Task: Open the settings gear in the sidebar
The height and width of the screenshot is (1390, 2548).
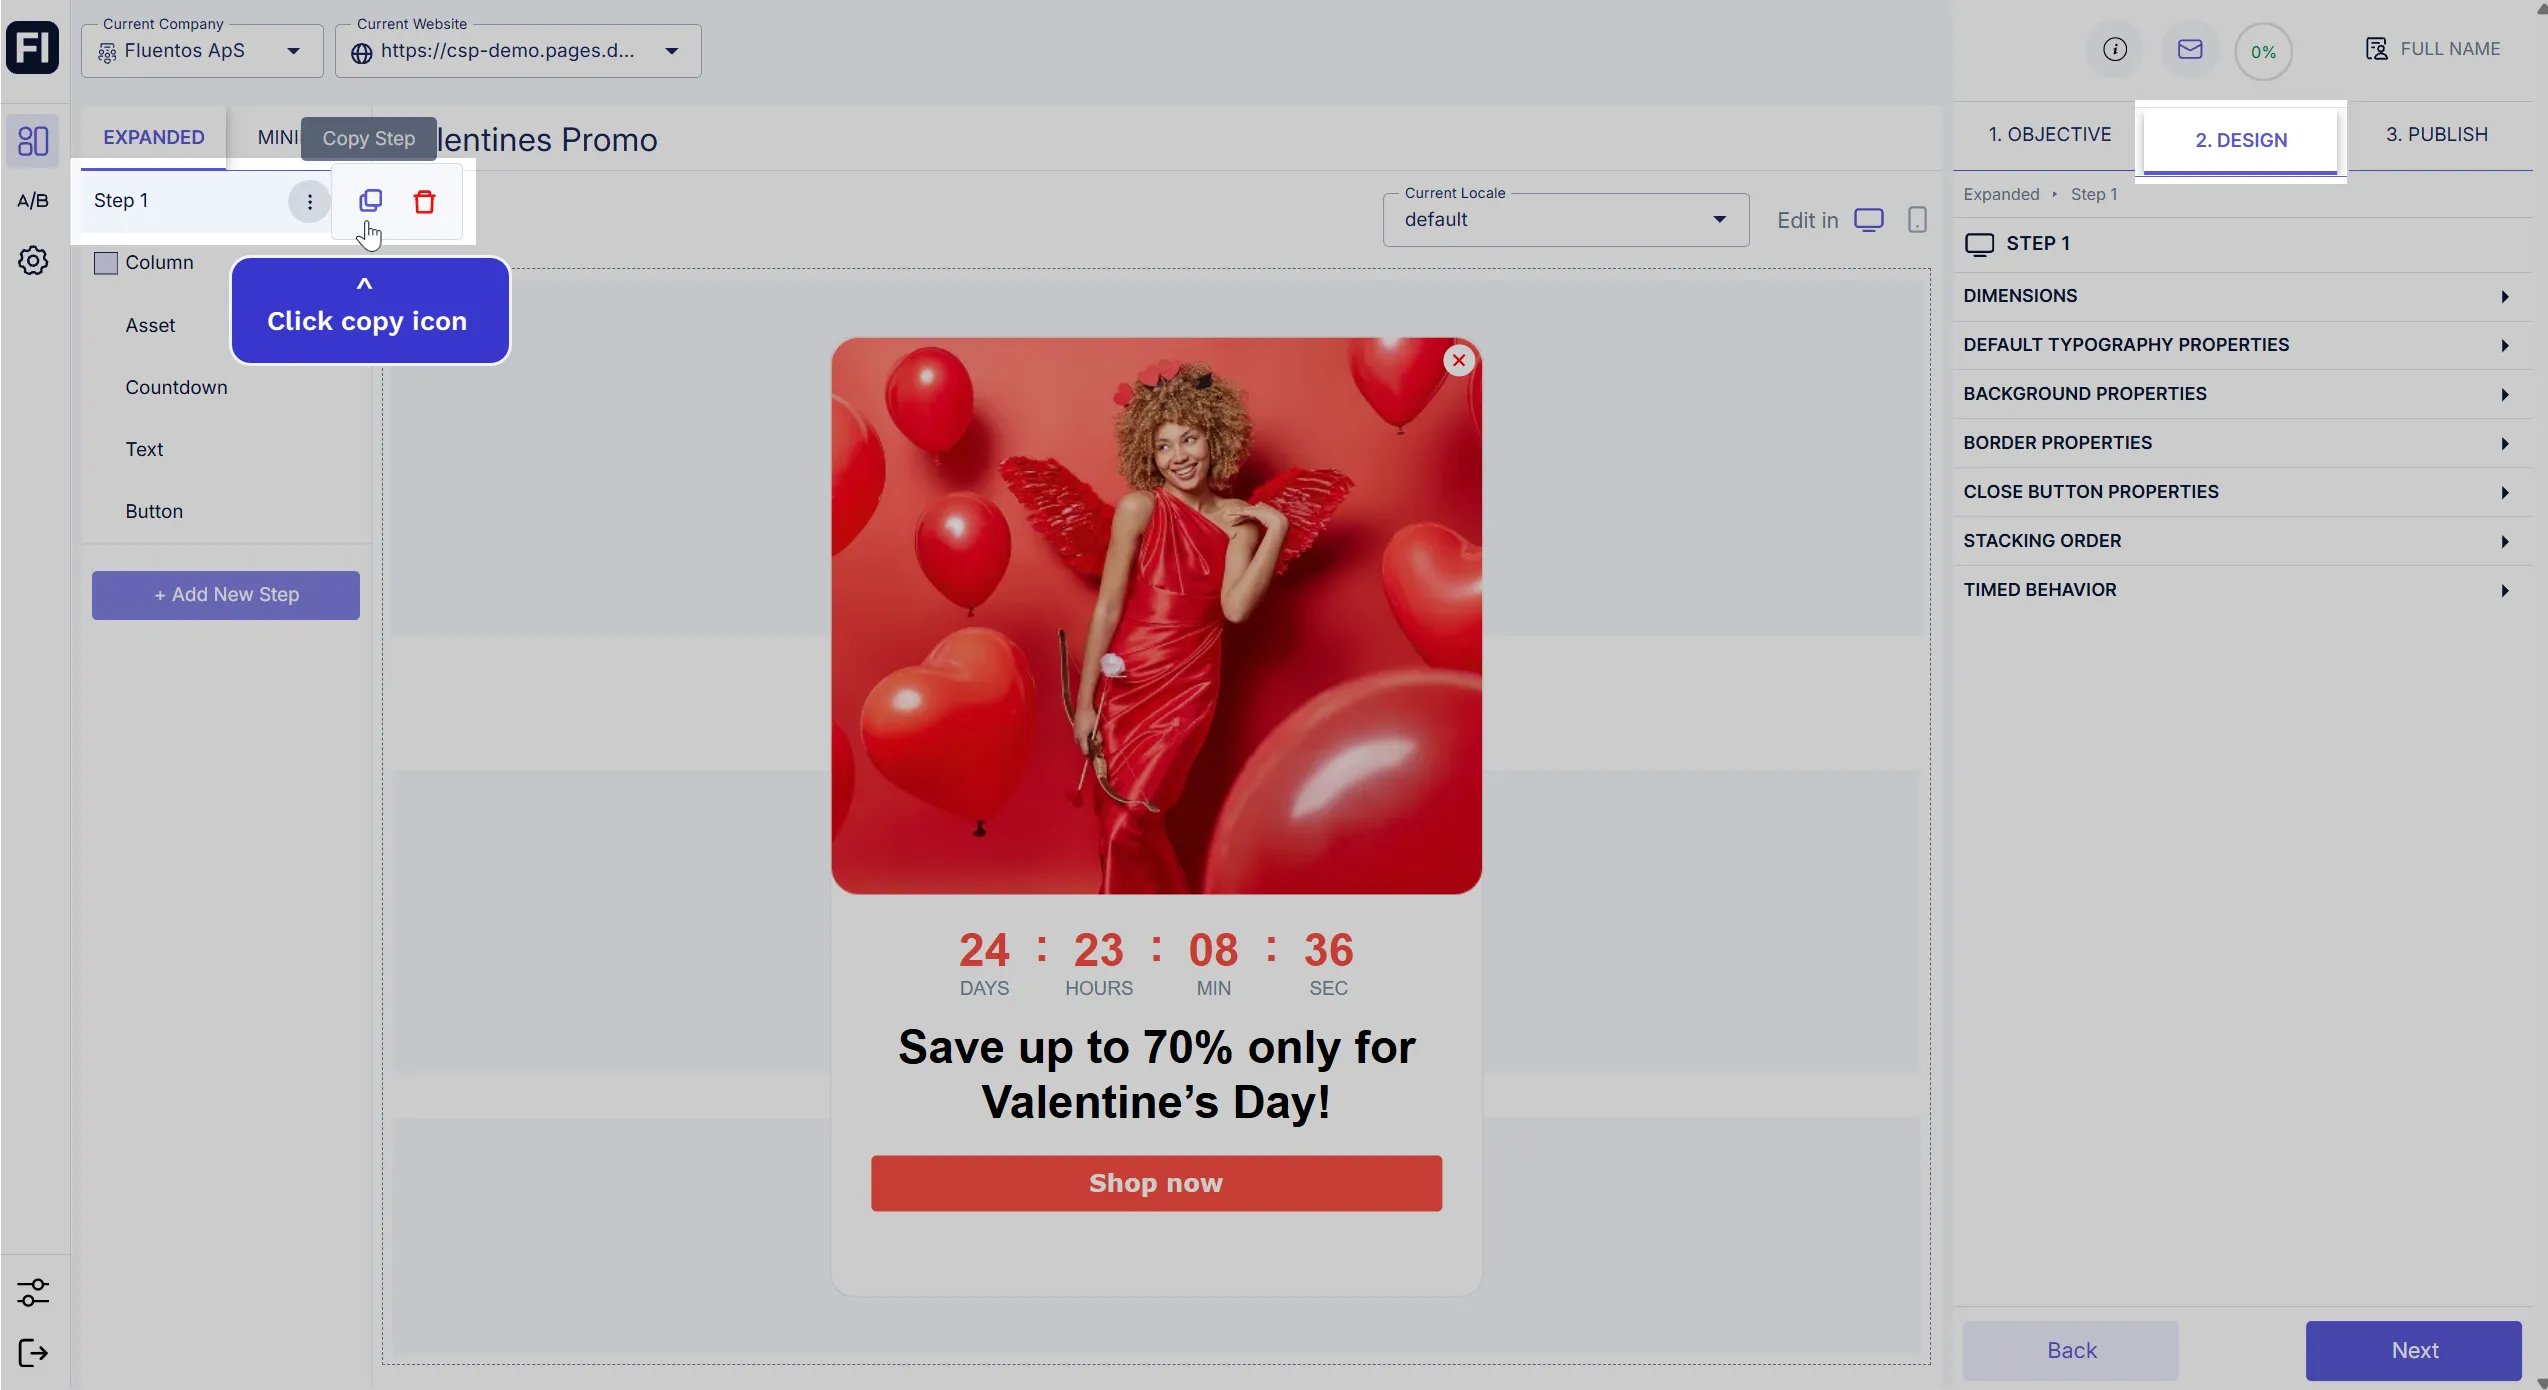Action: point(33,261)
